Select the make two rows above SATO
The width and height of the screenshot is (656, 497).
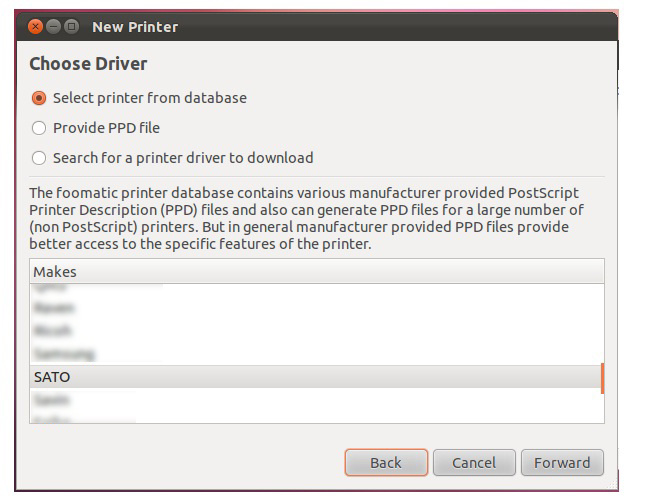[x=52, y=331]
